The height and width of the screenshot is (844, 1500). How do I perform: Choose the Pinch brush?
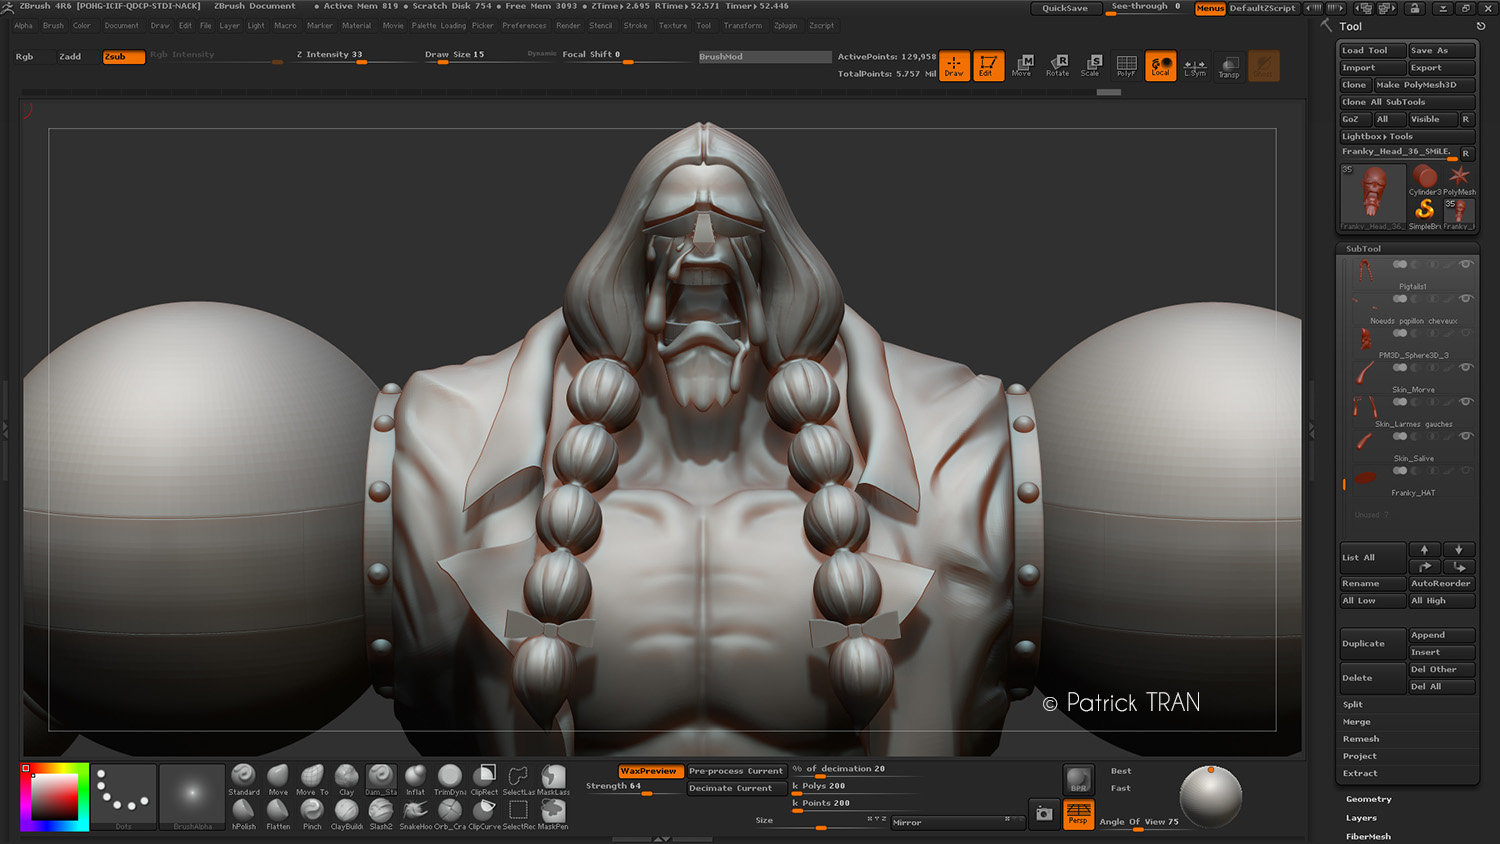312,814
